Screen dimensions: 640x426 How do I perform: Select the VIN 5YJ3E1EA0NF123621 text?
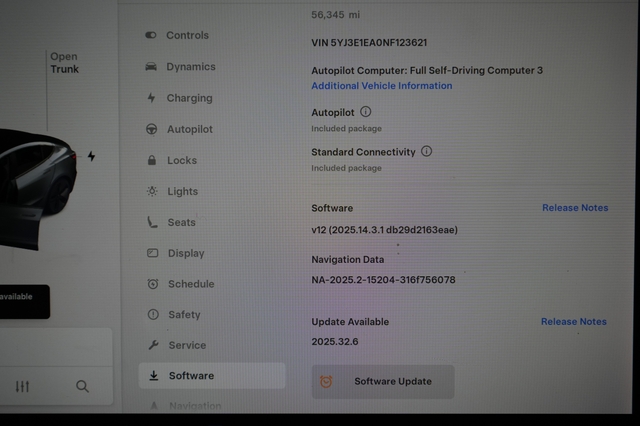pyautogui.click(x=369, y=43)
